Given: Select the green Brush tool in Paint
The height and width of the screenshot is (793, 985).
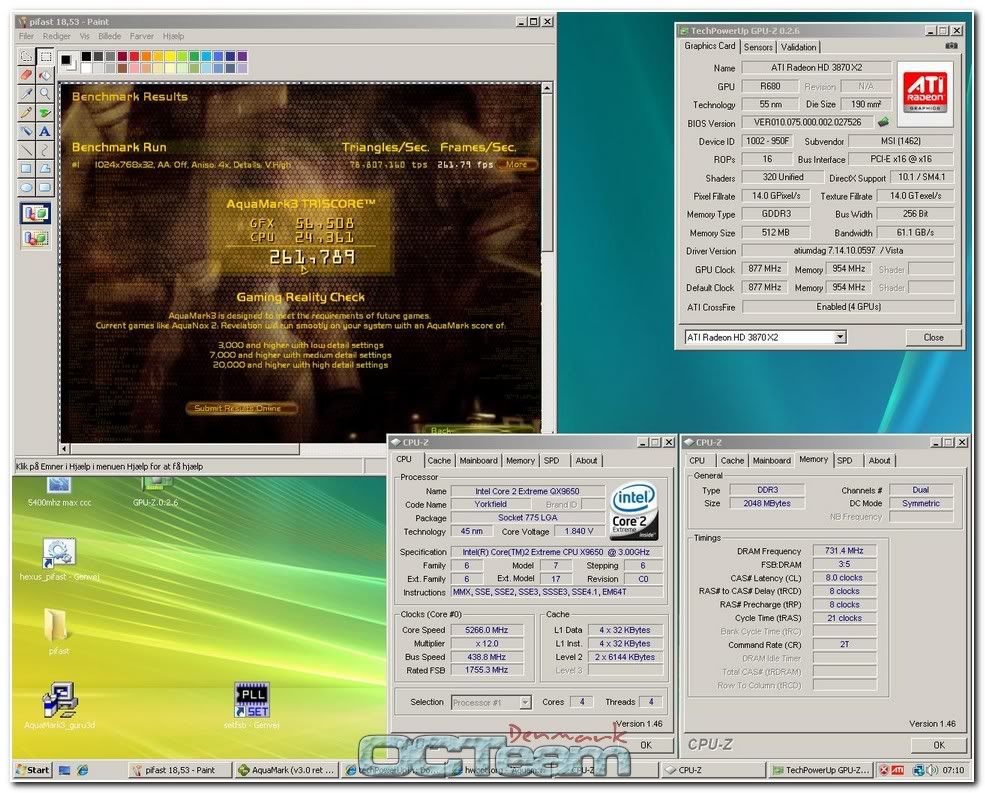Looking at the screenshot, I should coord(45,113).
